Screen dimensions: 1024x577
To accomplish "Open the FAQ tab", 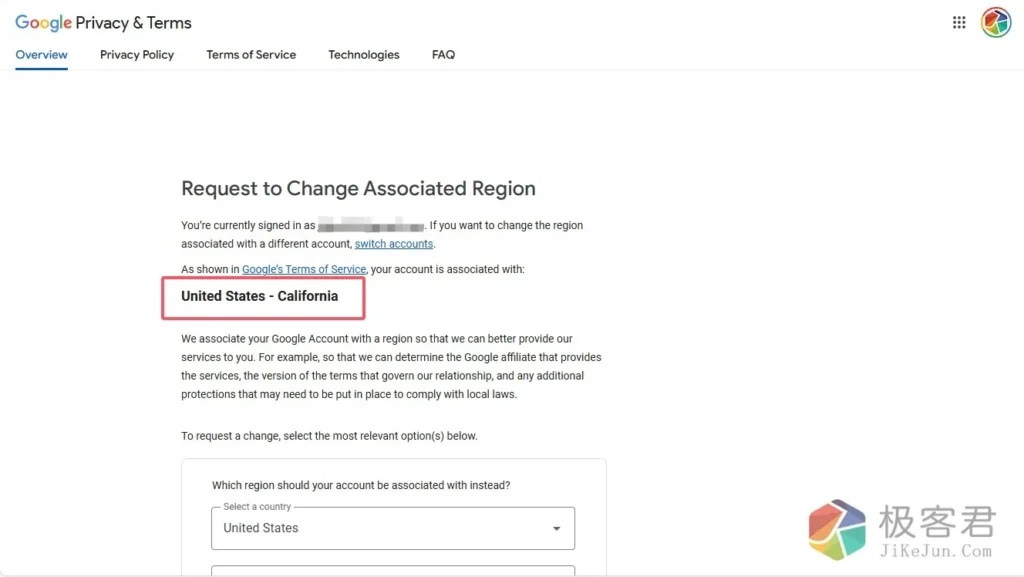I will pyautogui.click(x=443, y=55).
